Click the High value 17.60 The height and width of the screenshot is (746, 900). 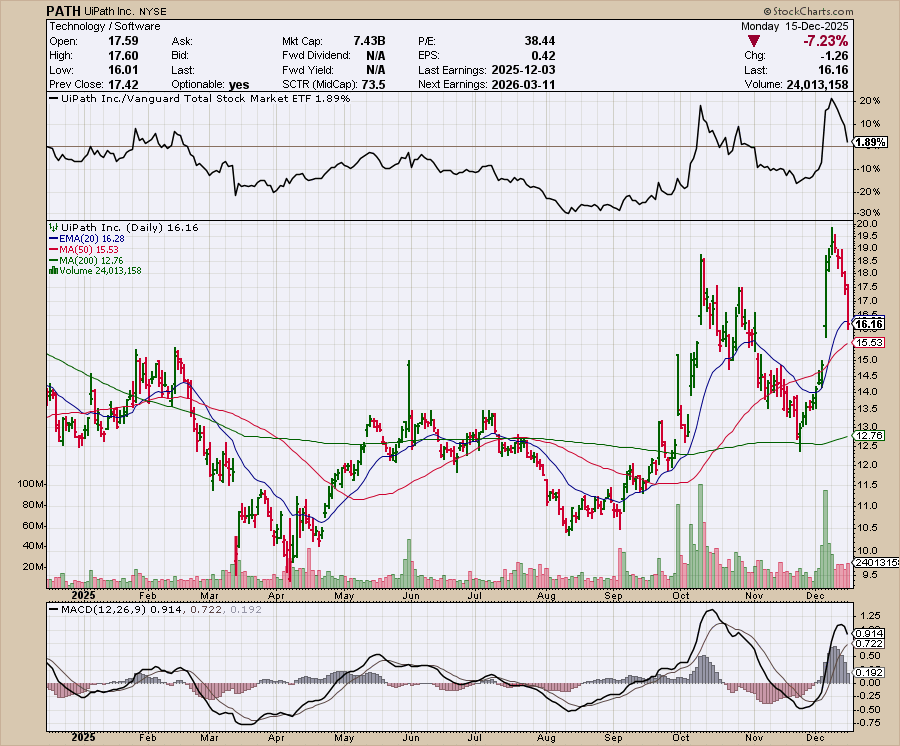point(123,56)
